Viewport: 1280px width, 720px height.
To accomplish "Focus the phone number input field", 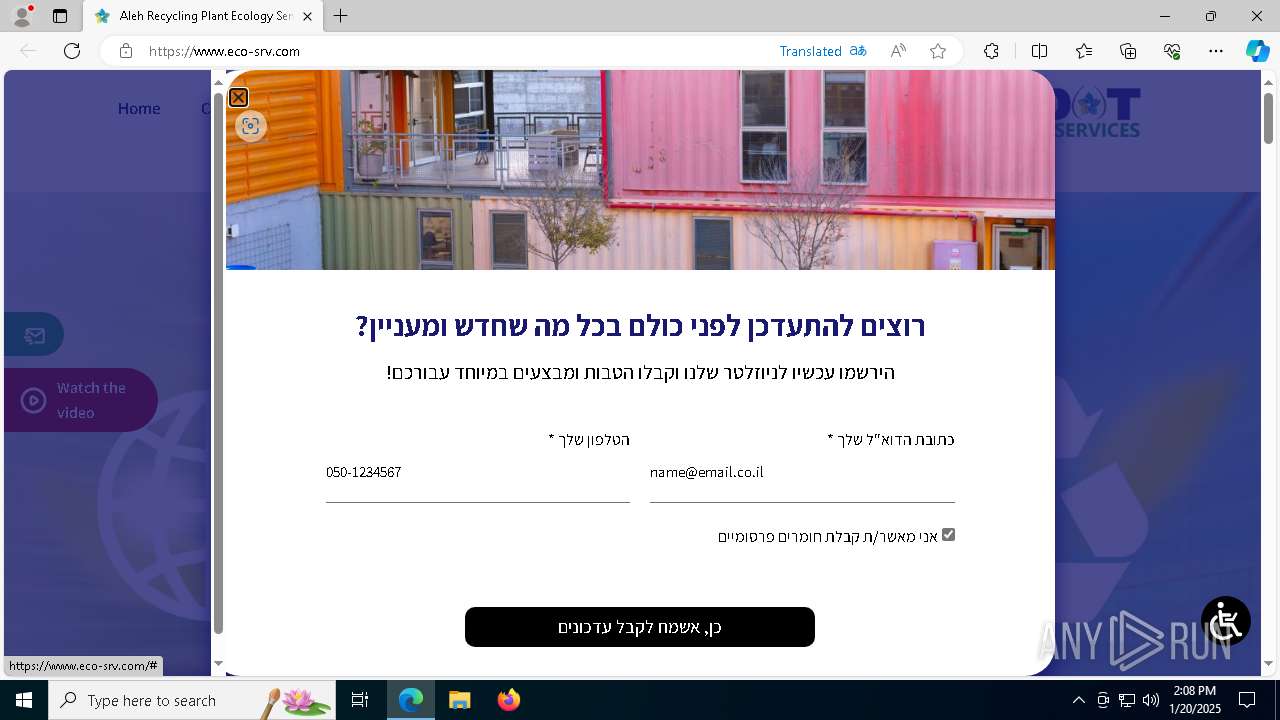I will point(477,473).
